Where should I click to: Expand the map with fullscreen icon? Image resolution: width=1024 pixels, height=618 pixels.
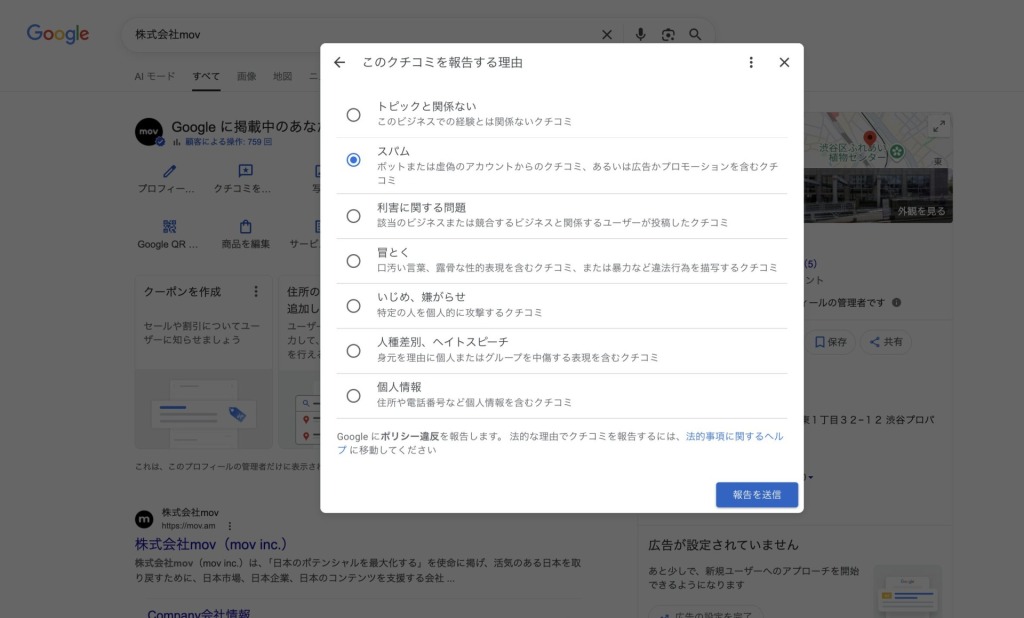(x=938, y=126)
